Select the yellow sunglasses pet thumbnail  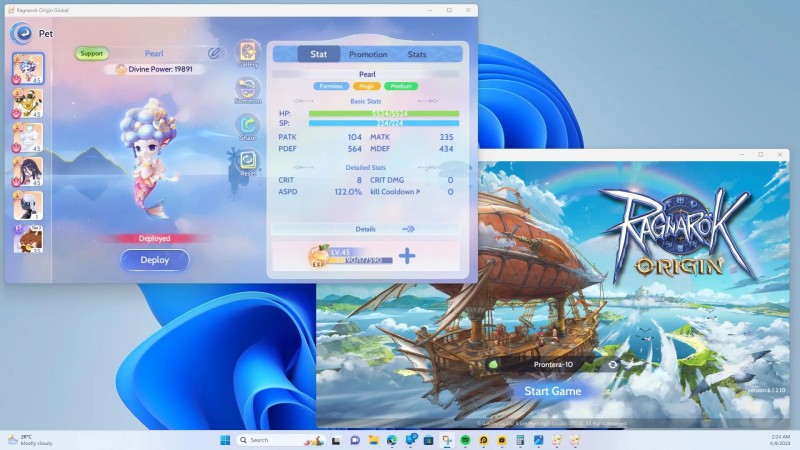click(x=28, y=103)
